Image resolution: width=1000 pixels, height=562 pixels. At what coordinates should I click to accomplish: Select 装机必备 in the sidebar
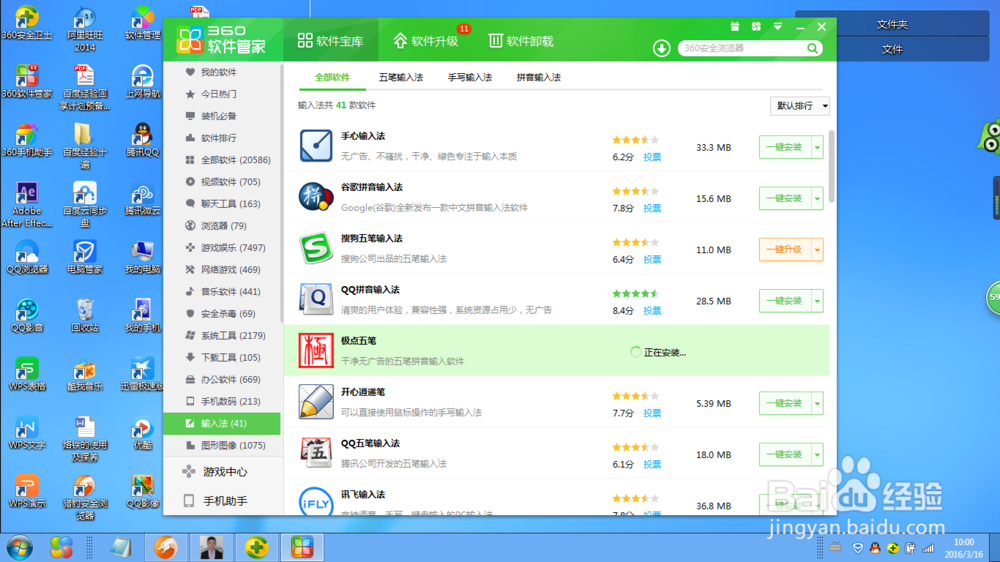point(222,116)
